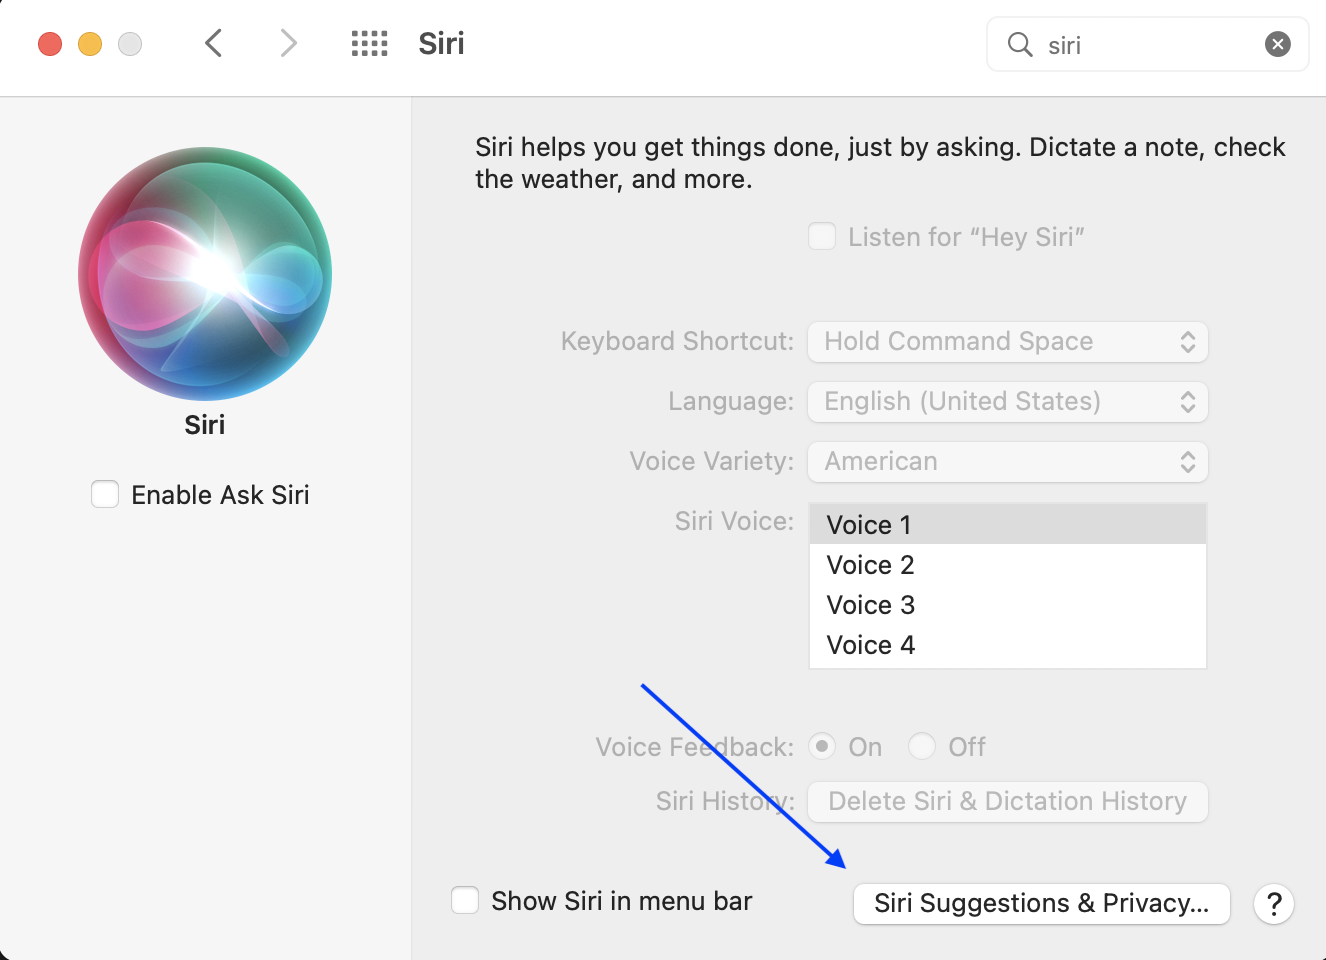Viewport: 1326px width, 960px height.
Task: Click the search magnifier icon
Action: click(1019, 44)
